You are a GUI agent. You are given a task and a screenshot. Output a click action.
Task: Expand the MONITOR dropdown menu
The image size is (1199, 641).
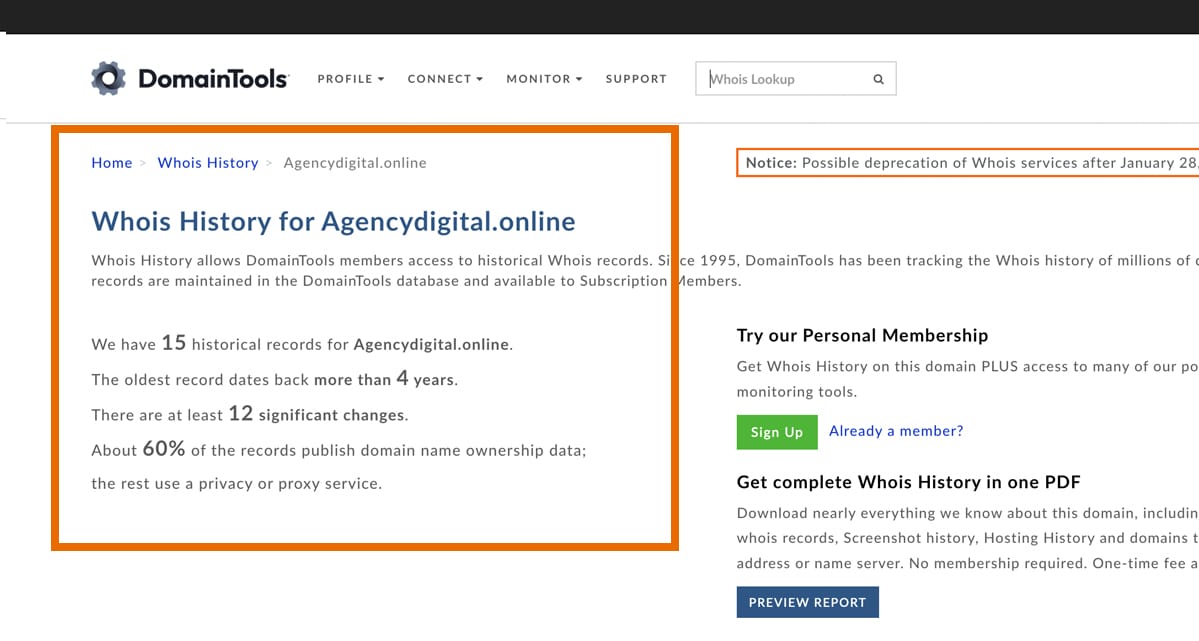(544, 79)
